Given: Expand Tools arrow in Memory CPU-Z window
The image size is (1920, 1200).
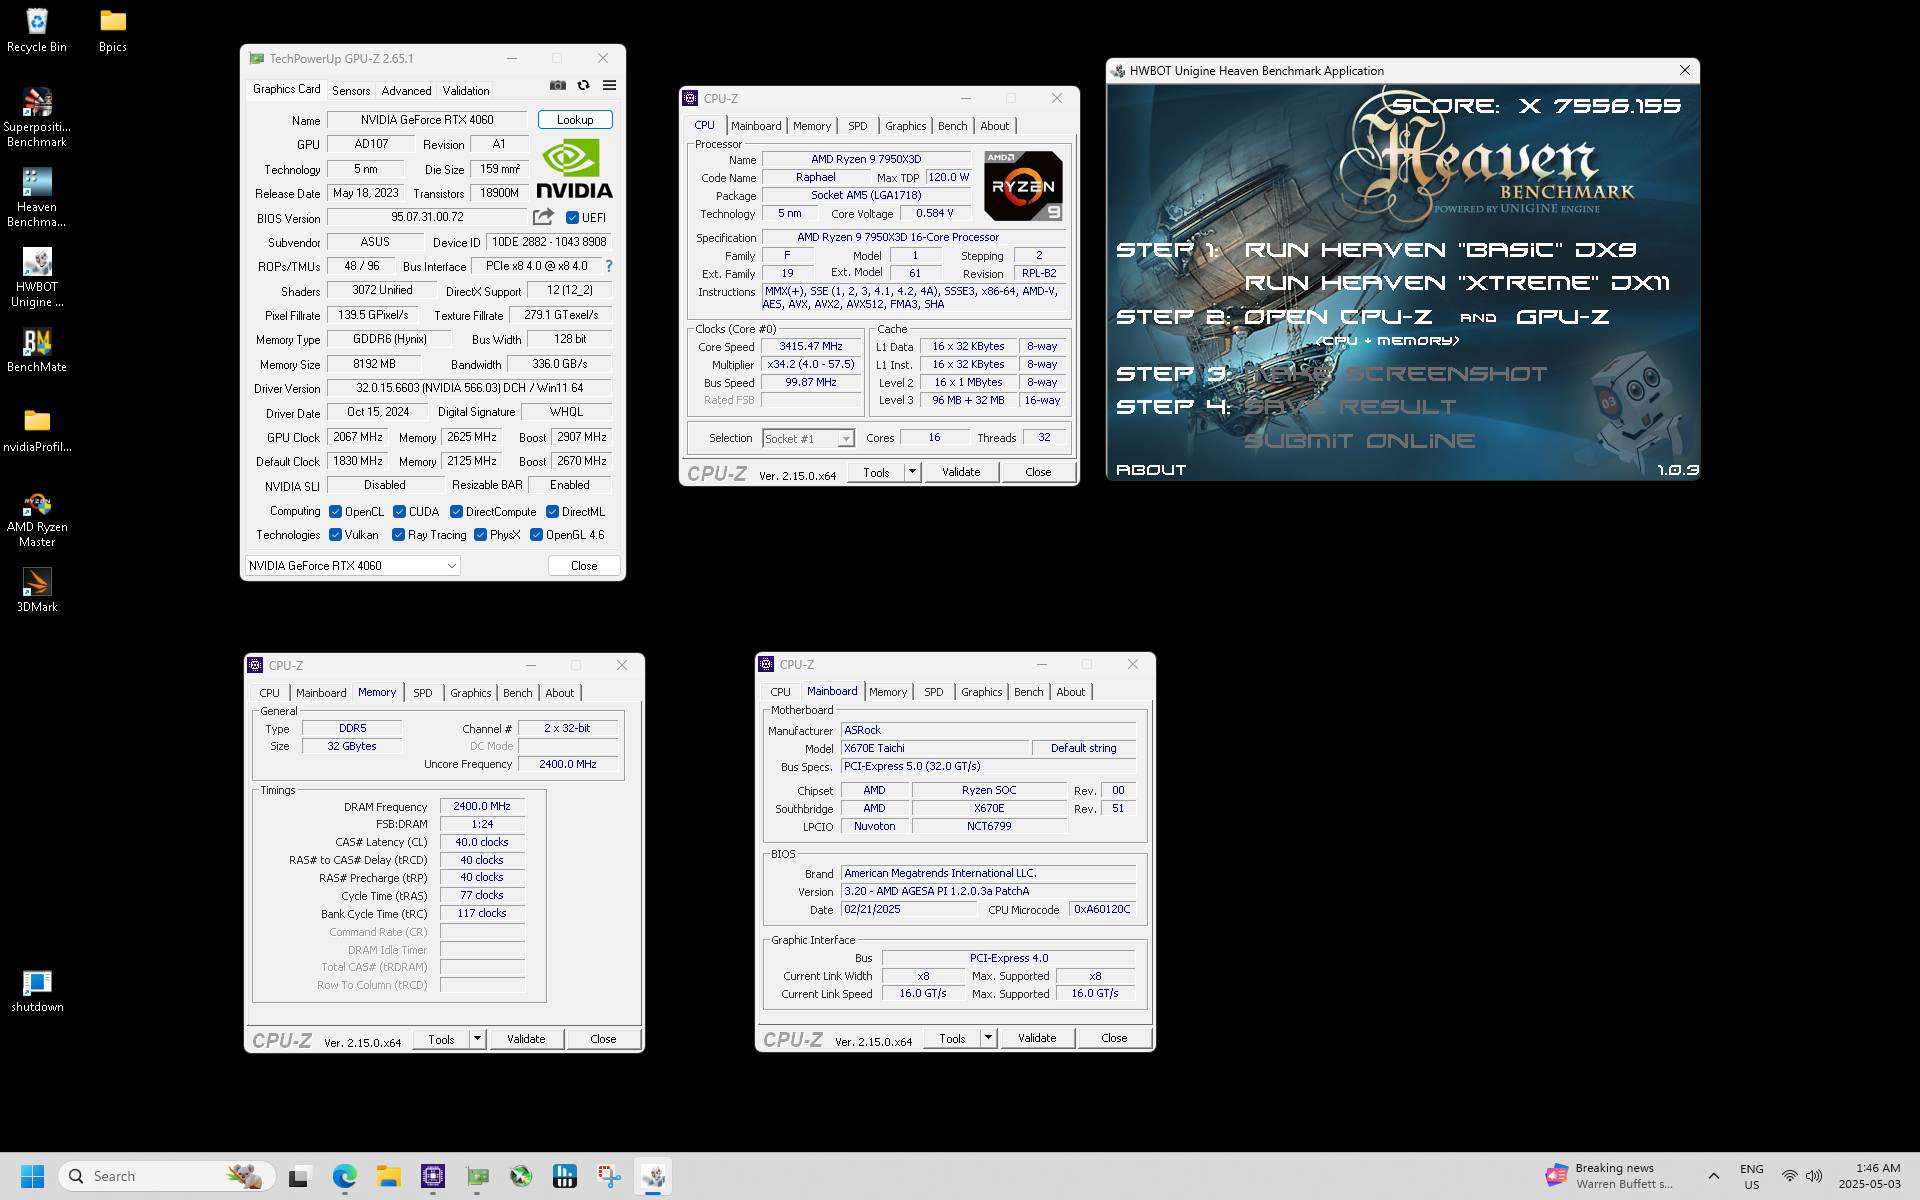Looking at the screenshot, I should (477, 1039).
